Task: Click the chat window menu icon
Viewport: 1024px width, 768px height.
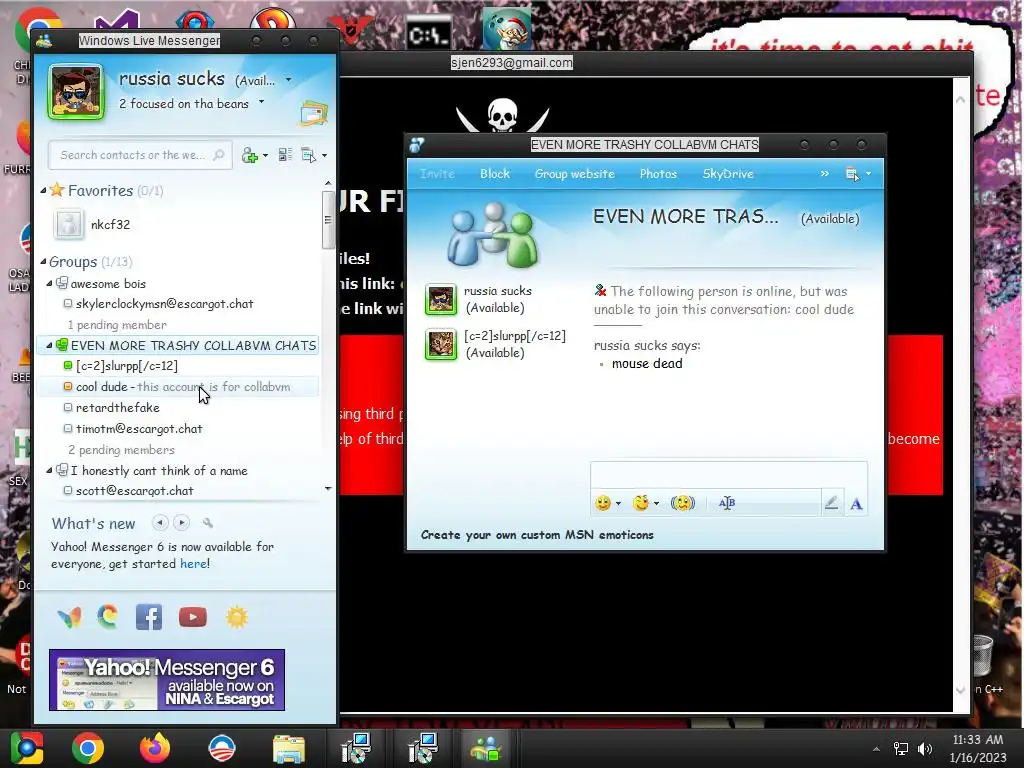Action: pyautogui.click(x=852, y=174)
